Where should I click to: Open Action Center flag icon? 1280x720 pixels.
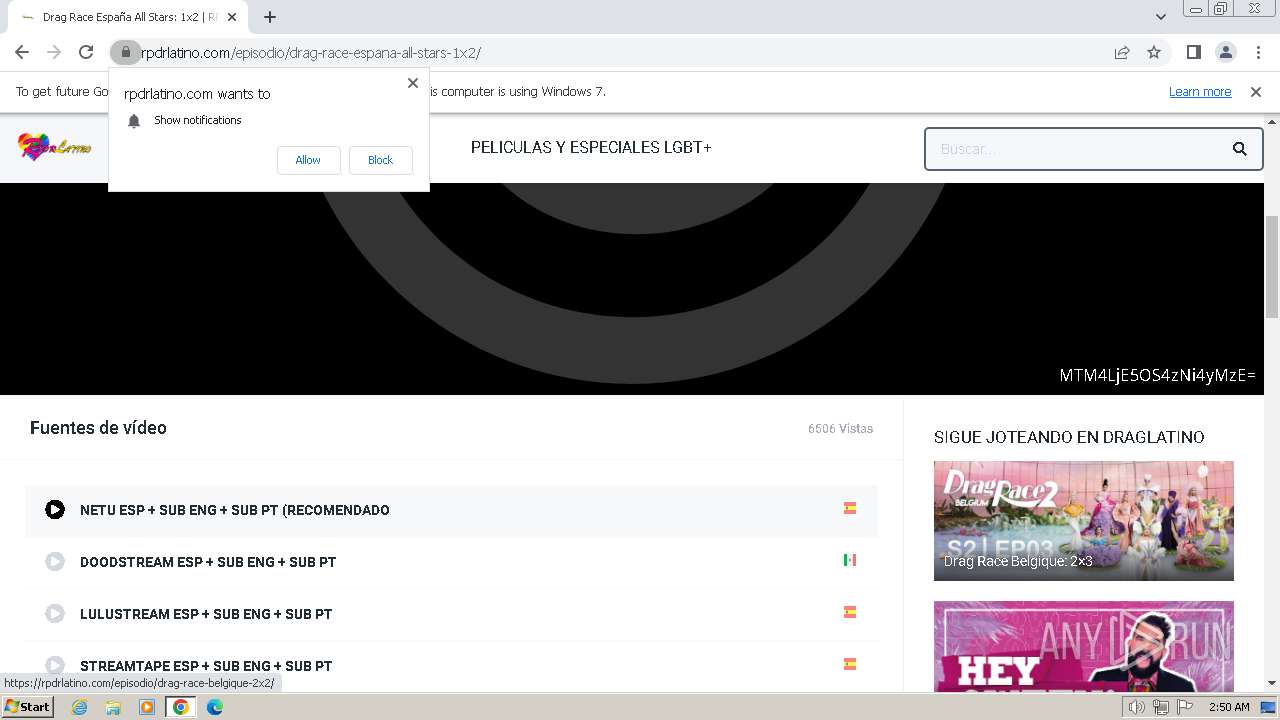tap(1184, 707)
